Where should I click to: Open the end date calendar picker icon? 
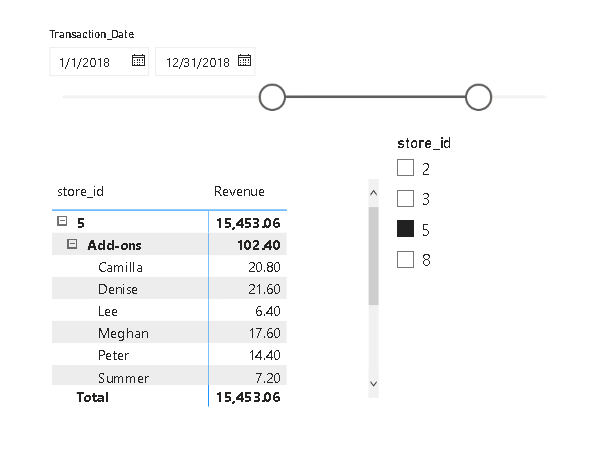(x=244, y=60)
